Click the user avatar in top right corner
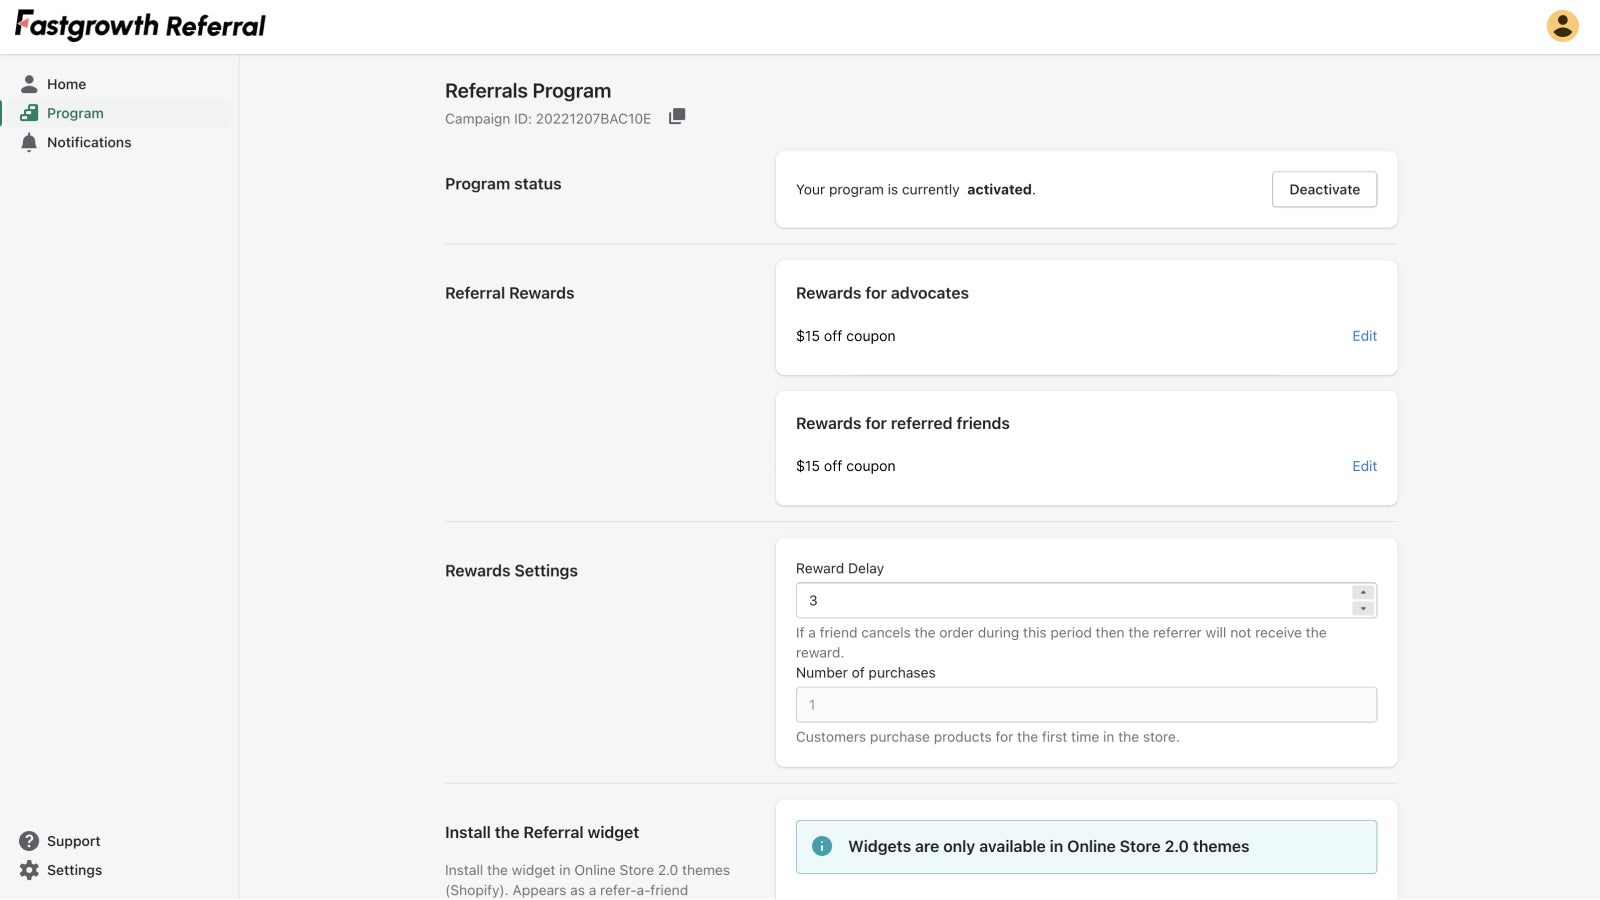 [1561, 26]
